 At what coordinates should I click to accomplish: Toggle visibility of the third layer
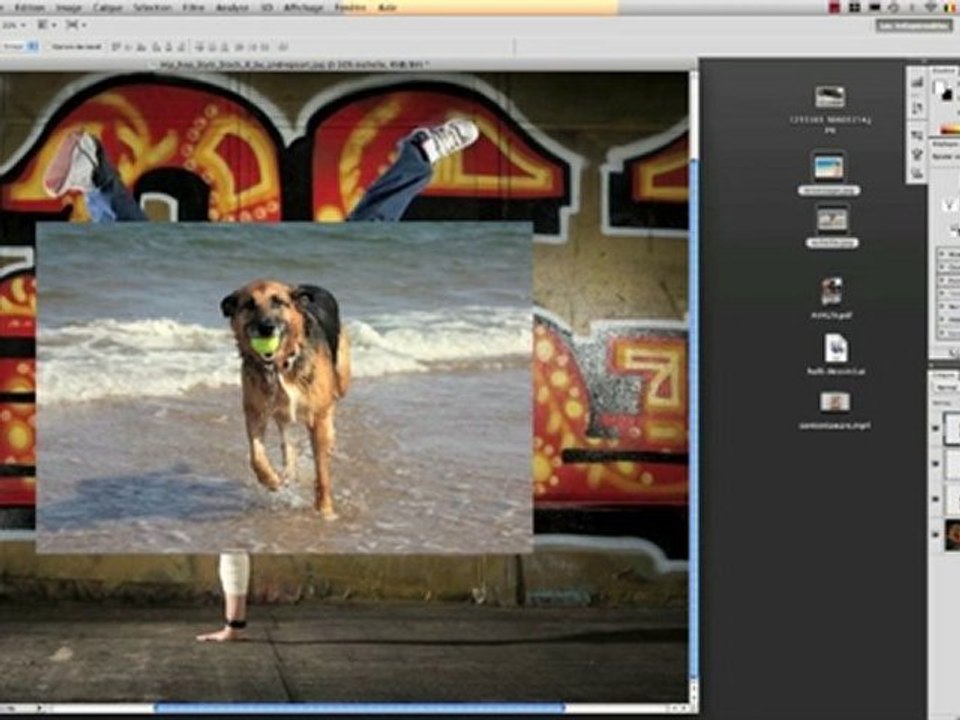coord(936,500)
